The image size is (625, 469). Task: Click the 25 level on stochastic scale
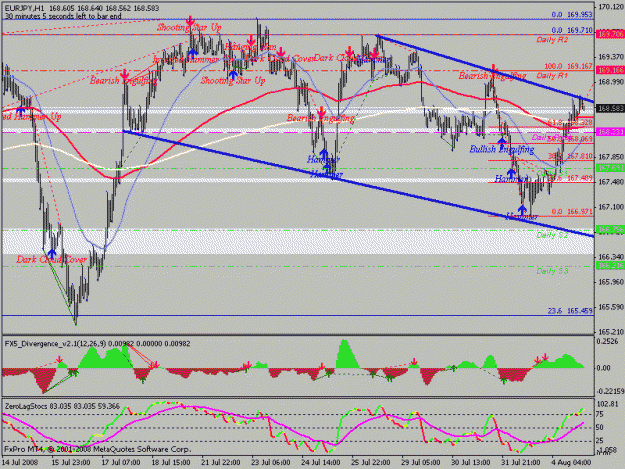pos(599,441)
